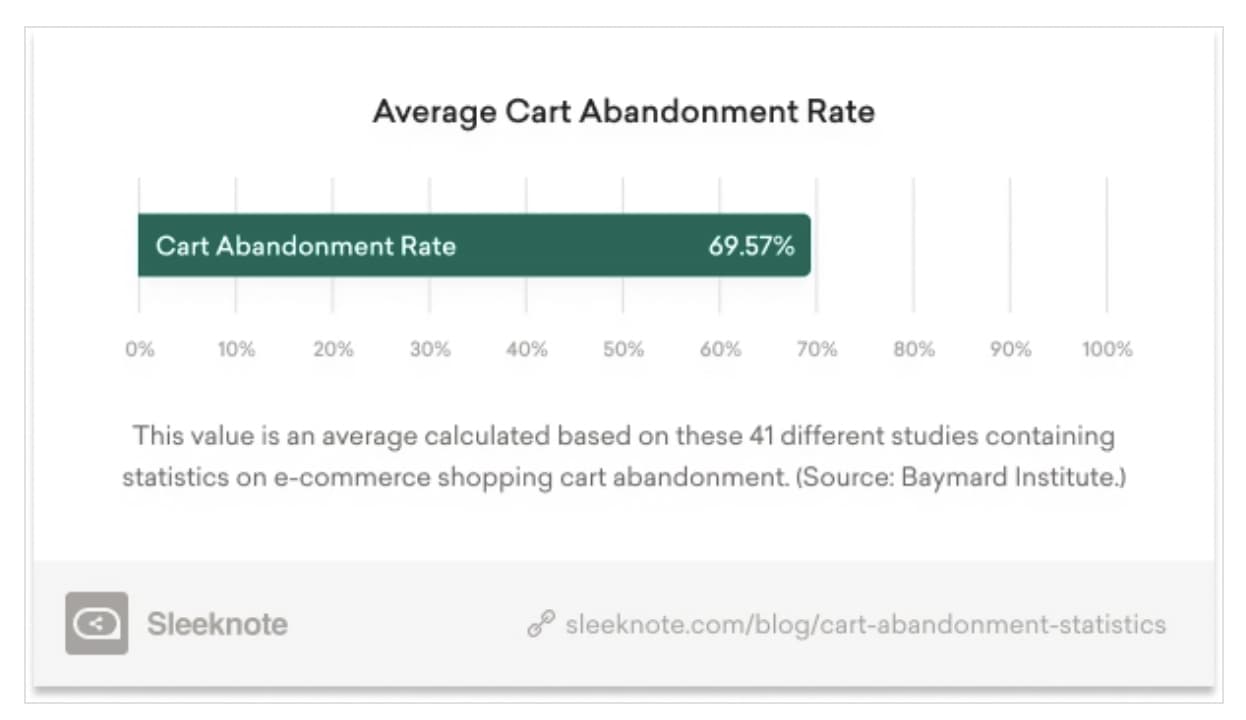Click the 80% axis label
The image size is (1246, 720).
coord(914,350)
